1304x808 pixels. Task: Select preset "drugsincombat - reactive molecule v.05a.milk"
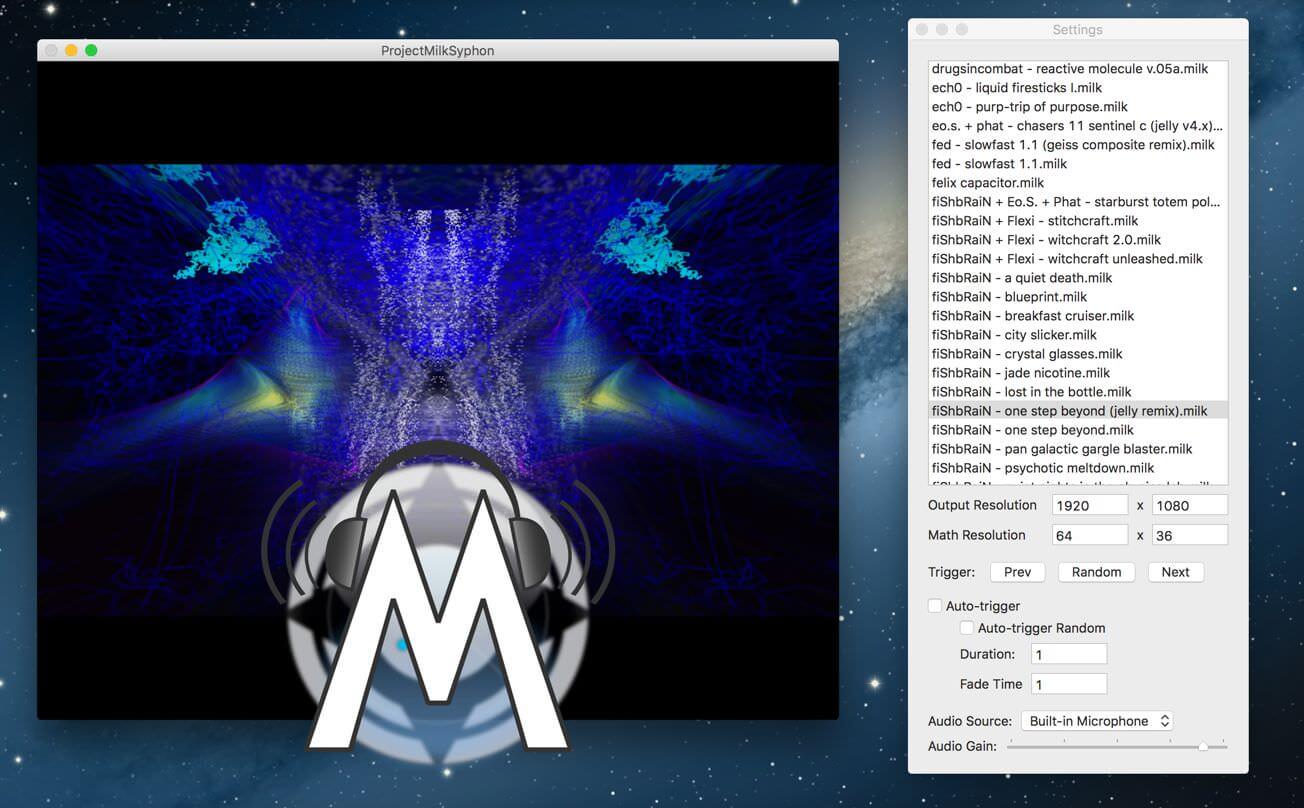[x=1078, y=69]
